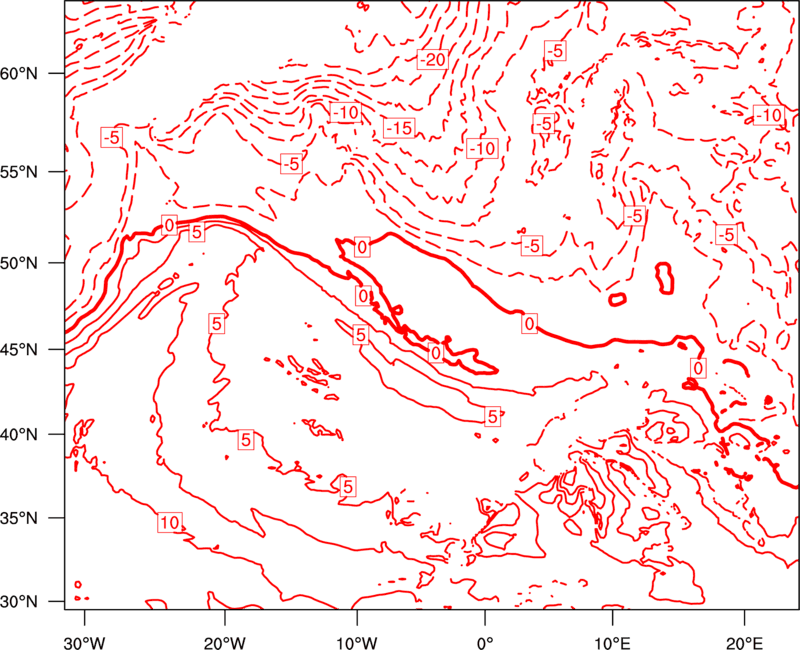The height and width of the screenshot is (650, 800).
Task: Click the 40°N latitude axis label
Action: pyautogui.click(x=19, y=435)
